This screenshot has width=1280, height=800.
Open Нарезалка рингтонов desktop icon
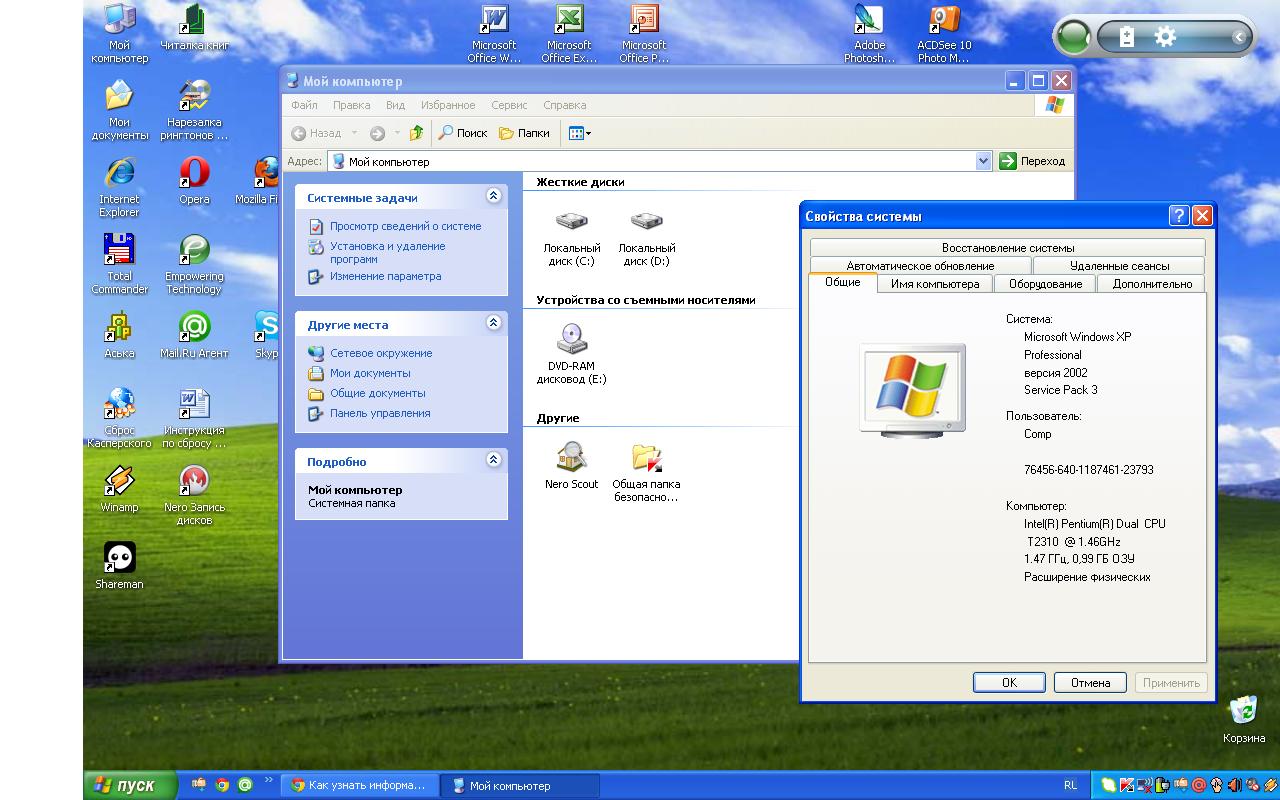click(194, 111)
